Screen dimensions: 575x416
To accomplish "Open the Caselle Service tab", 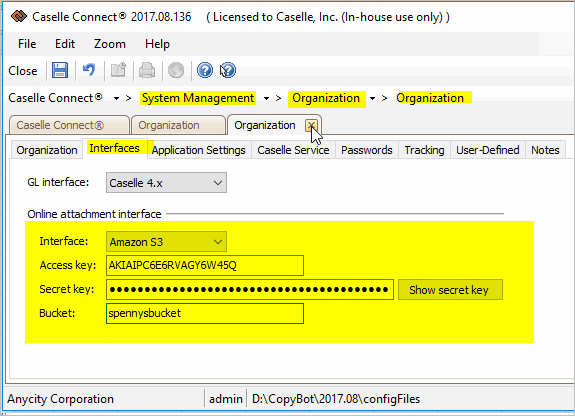I will [293, 150].
